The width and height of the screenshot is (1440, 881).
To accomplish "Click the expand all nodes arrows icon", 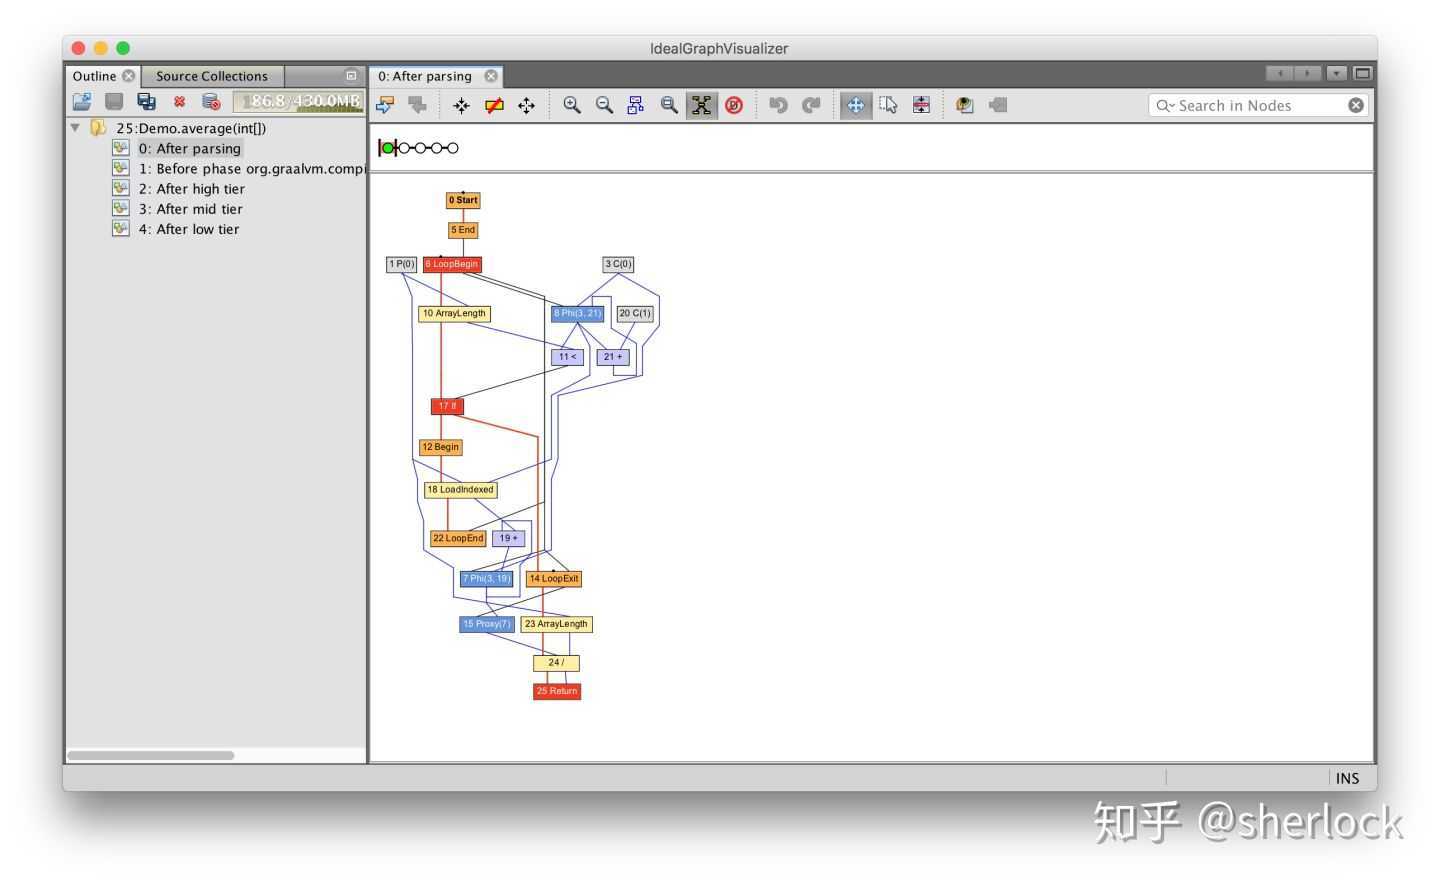I will point(526,105).
